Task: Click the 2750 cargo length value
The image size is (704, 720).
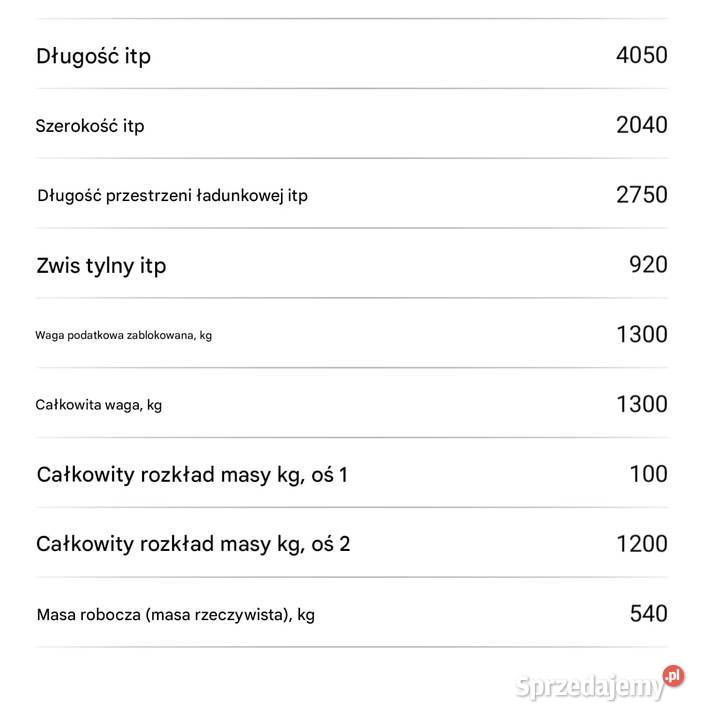Action: [x=642, y=195]
